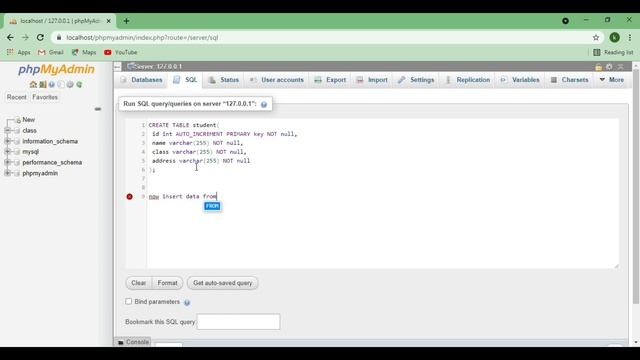
Task: Expand the mysql database node
Action: tap(7, 151)
